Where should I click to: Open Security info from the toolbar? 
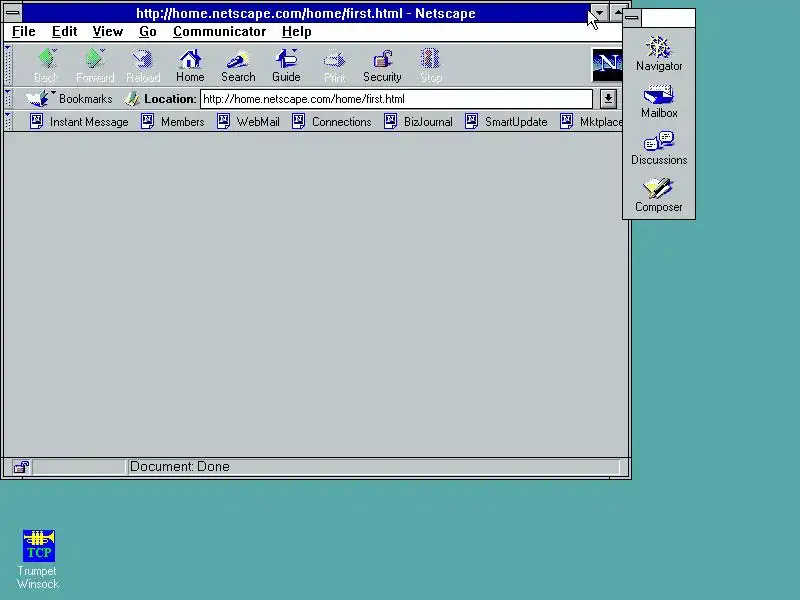(x=382, y=65)
